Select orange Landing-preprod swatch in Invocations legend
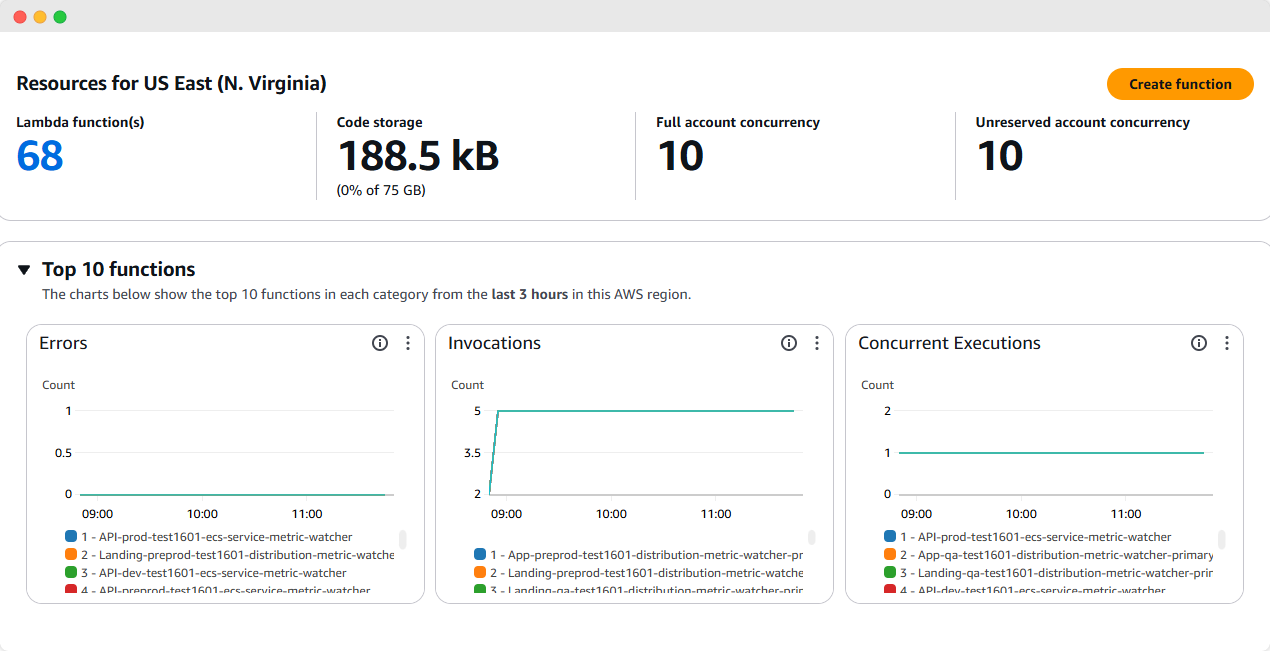Screen dimensions: 1270x651 pyautogui.click(x=481, y=573)
